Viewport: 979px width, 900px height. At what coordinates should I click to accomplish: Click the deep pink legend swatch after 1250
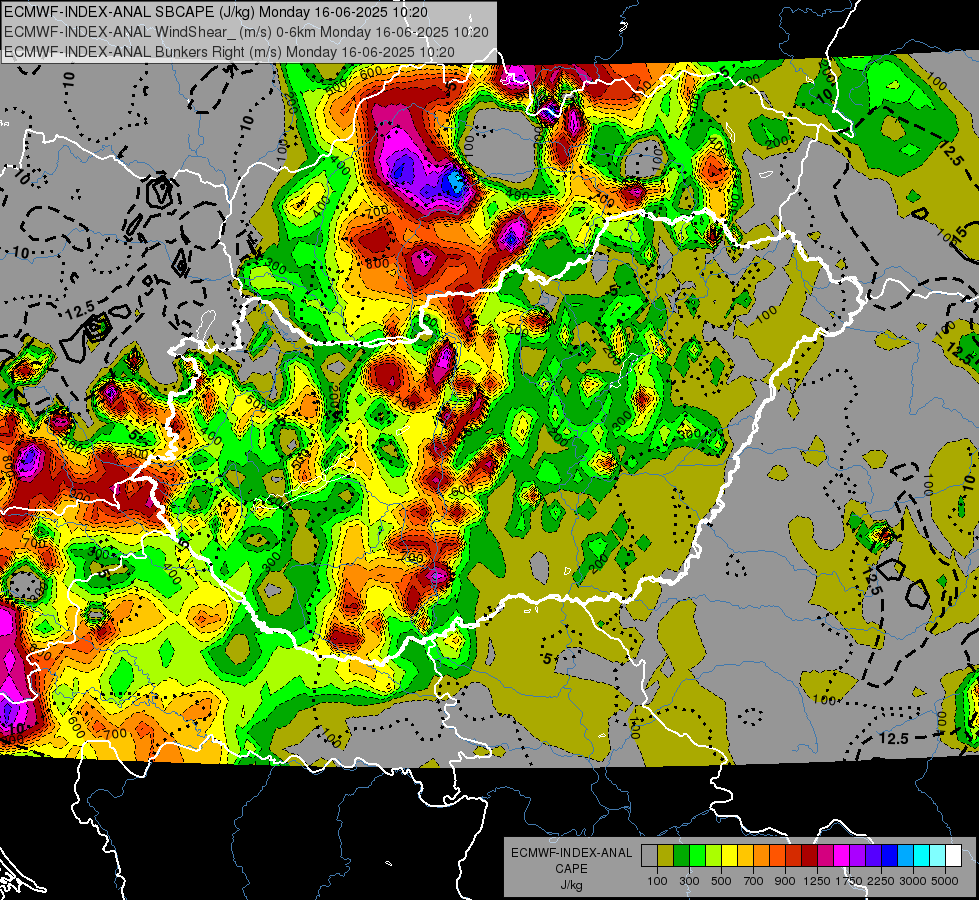coord(825,855)
